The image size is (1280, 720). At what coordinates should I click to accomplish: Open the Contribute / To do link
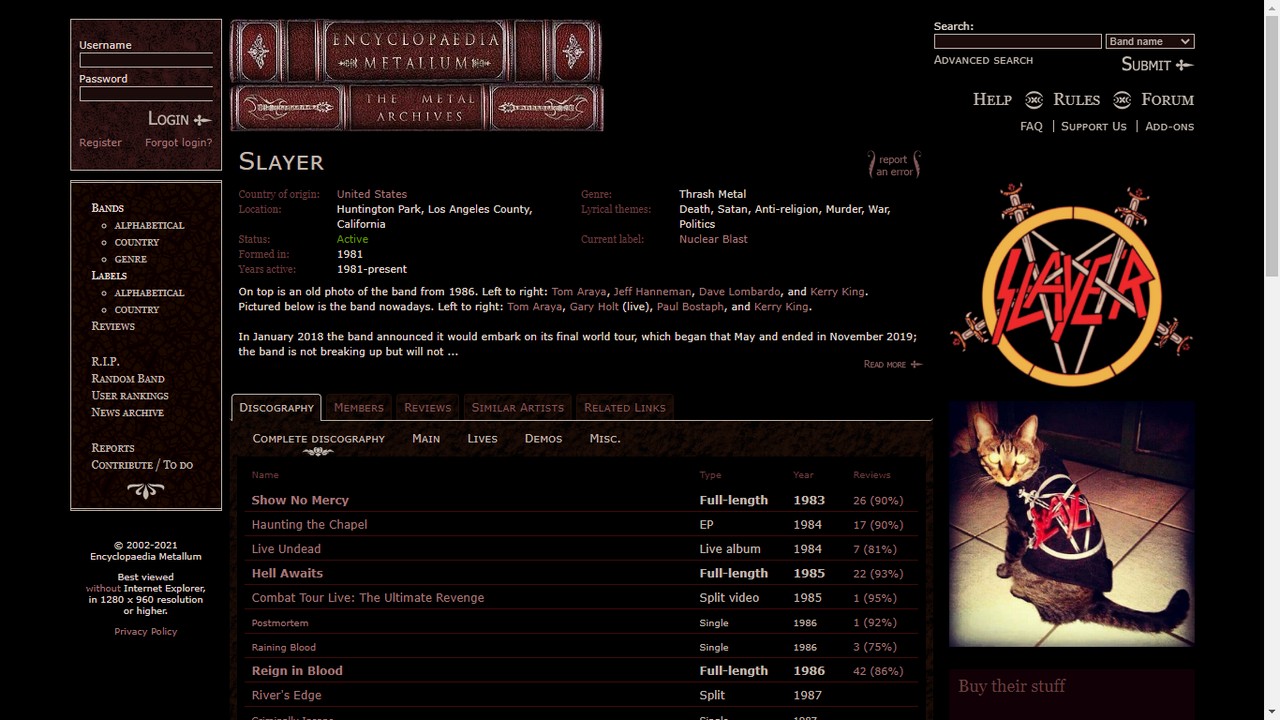click(142, 465)
